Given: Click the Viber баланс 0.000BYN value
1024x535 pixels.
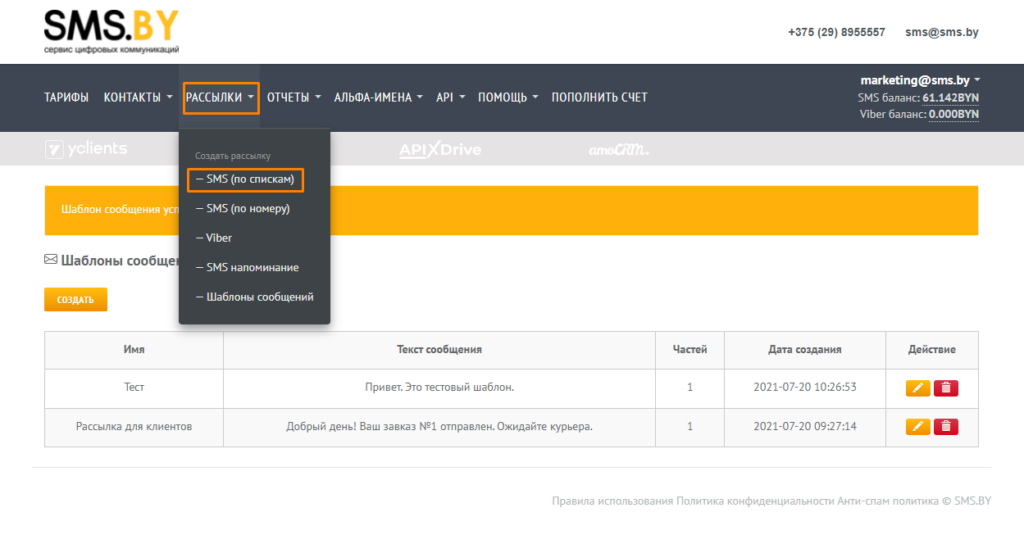Looking at the screenshot, I should point(953,114).
